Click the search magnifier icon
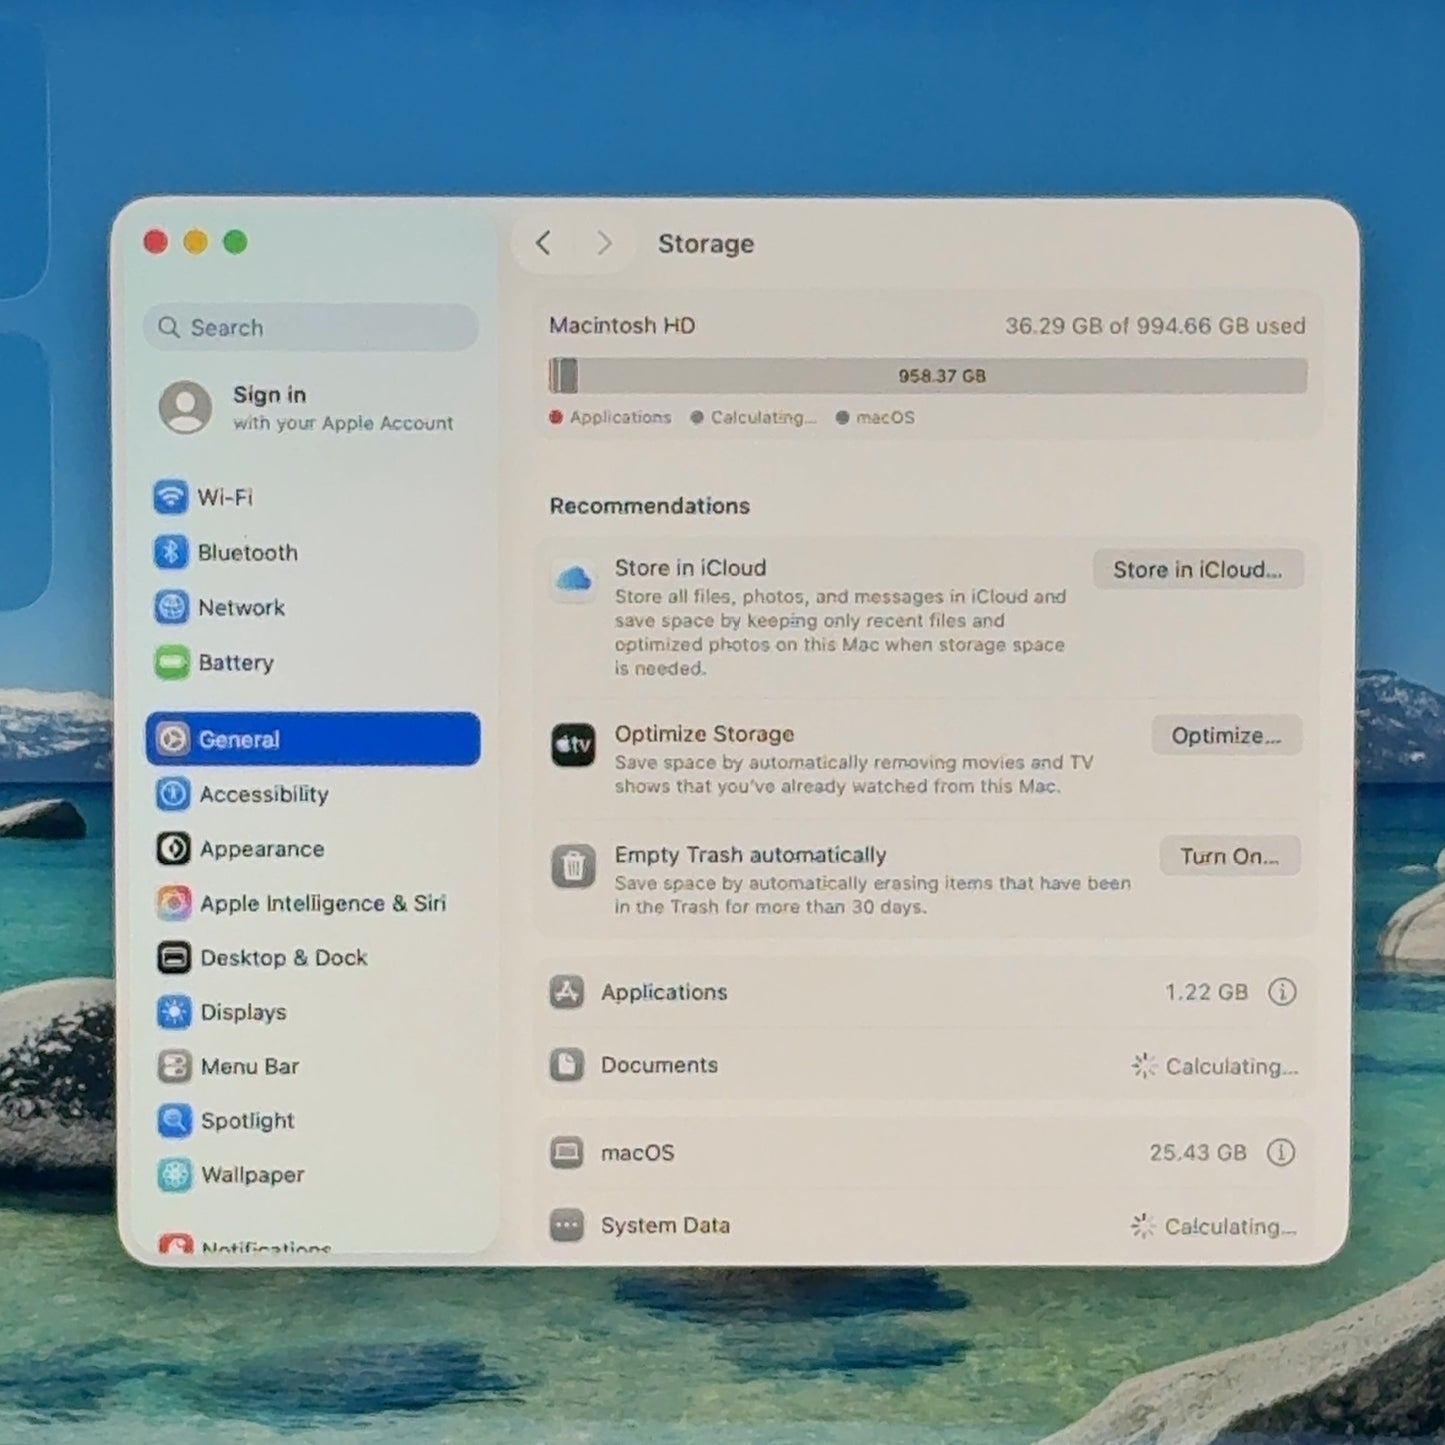Screen dimensions: 1445x1445 click(x=169, y=327)
